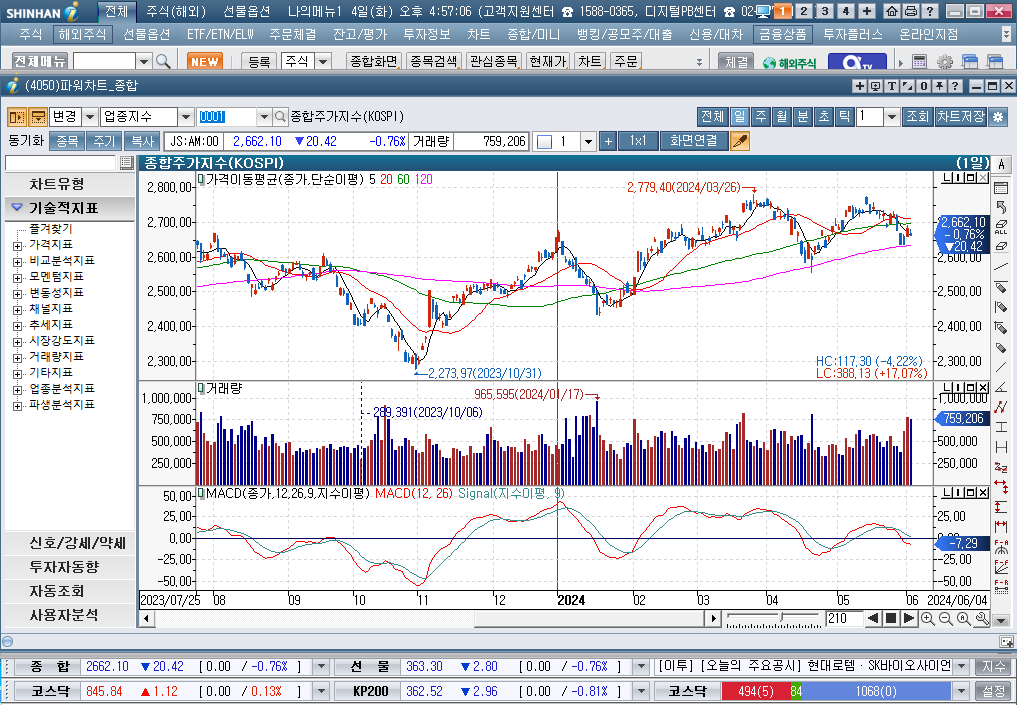The height and width of the screenshot is (705, 1017).
Task: Open the calculator tool icon
Action: [x=919, y=62]
